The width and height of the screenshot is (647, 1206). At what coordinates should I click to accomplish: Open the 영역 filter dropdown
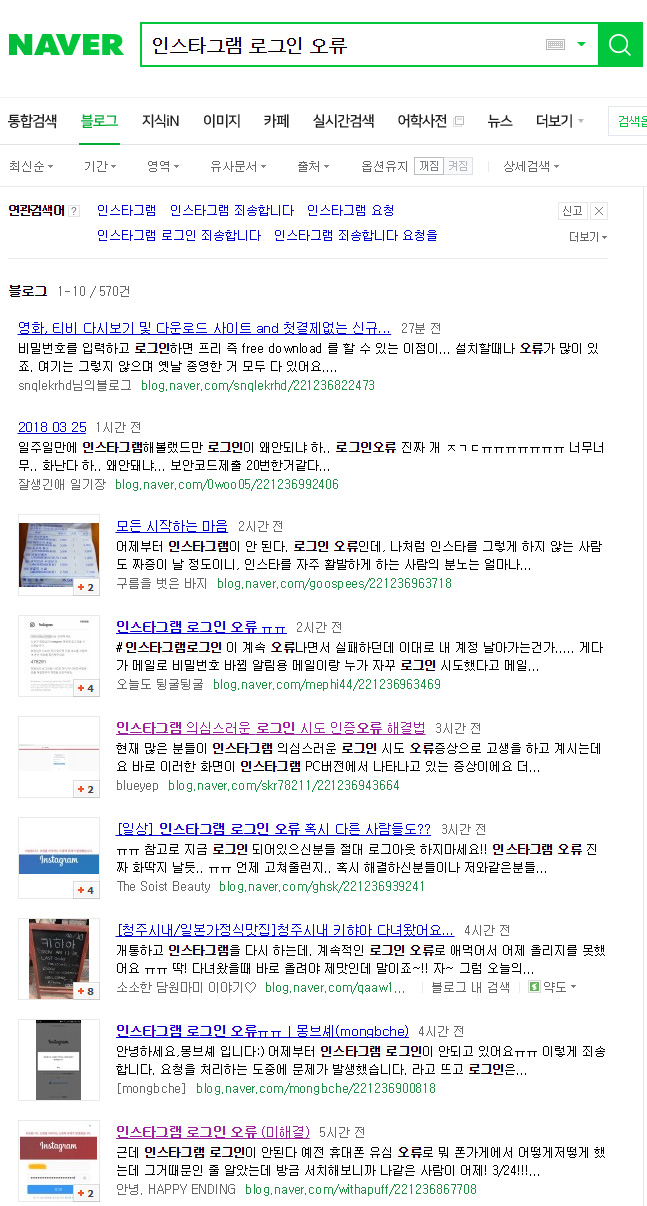[x=163, y=166]
